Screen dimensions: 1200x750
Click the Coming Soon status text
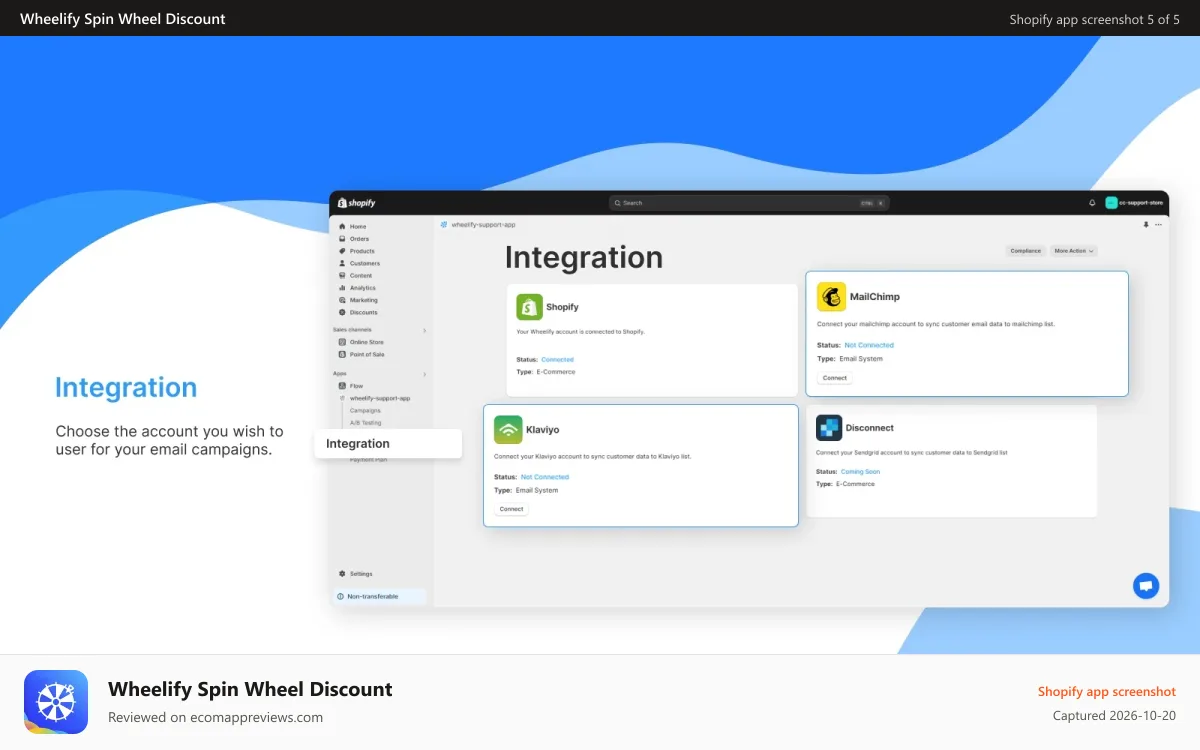[x=860, y=471]
